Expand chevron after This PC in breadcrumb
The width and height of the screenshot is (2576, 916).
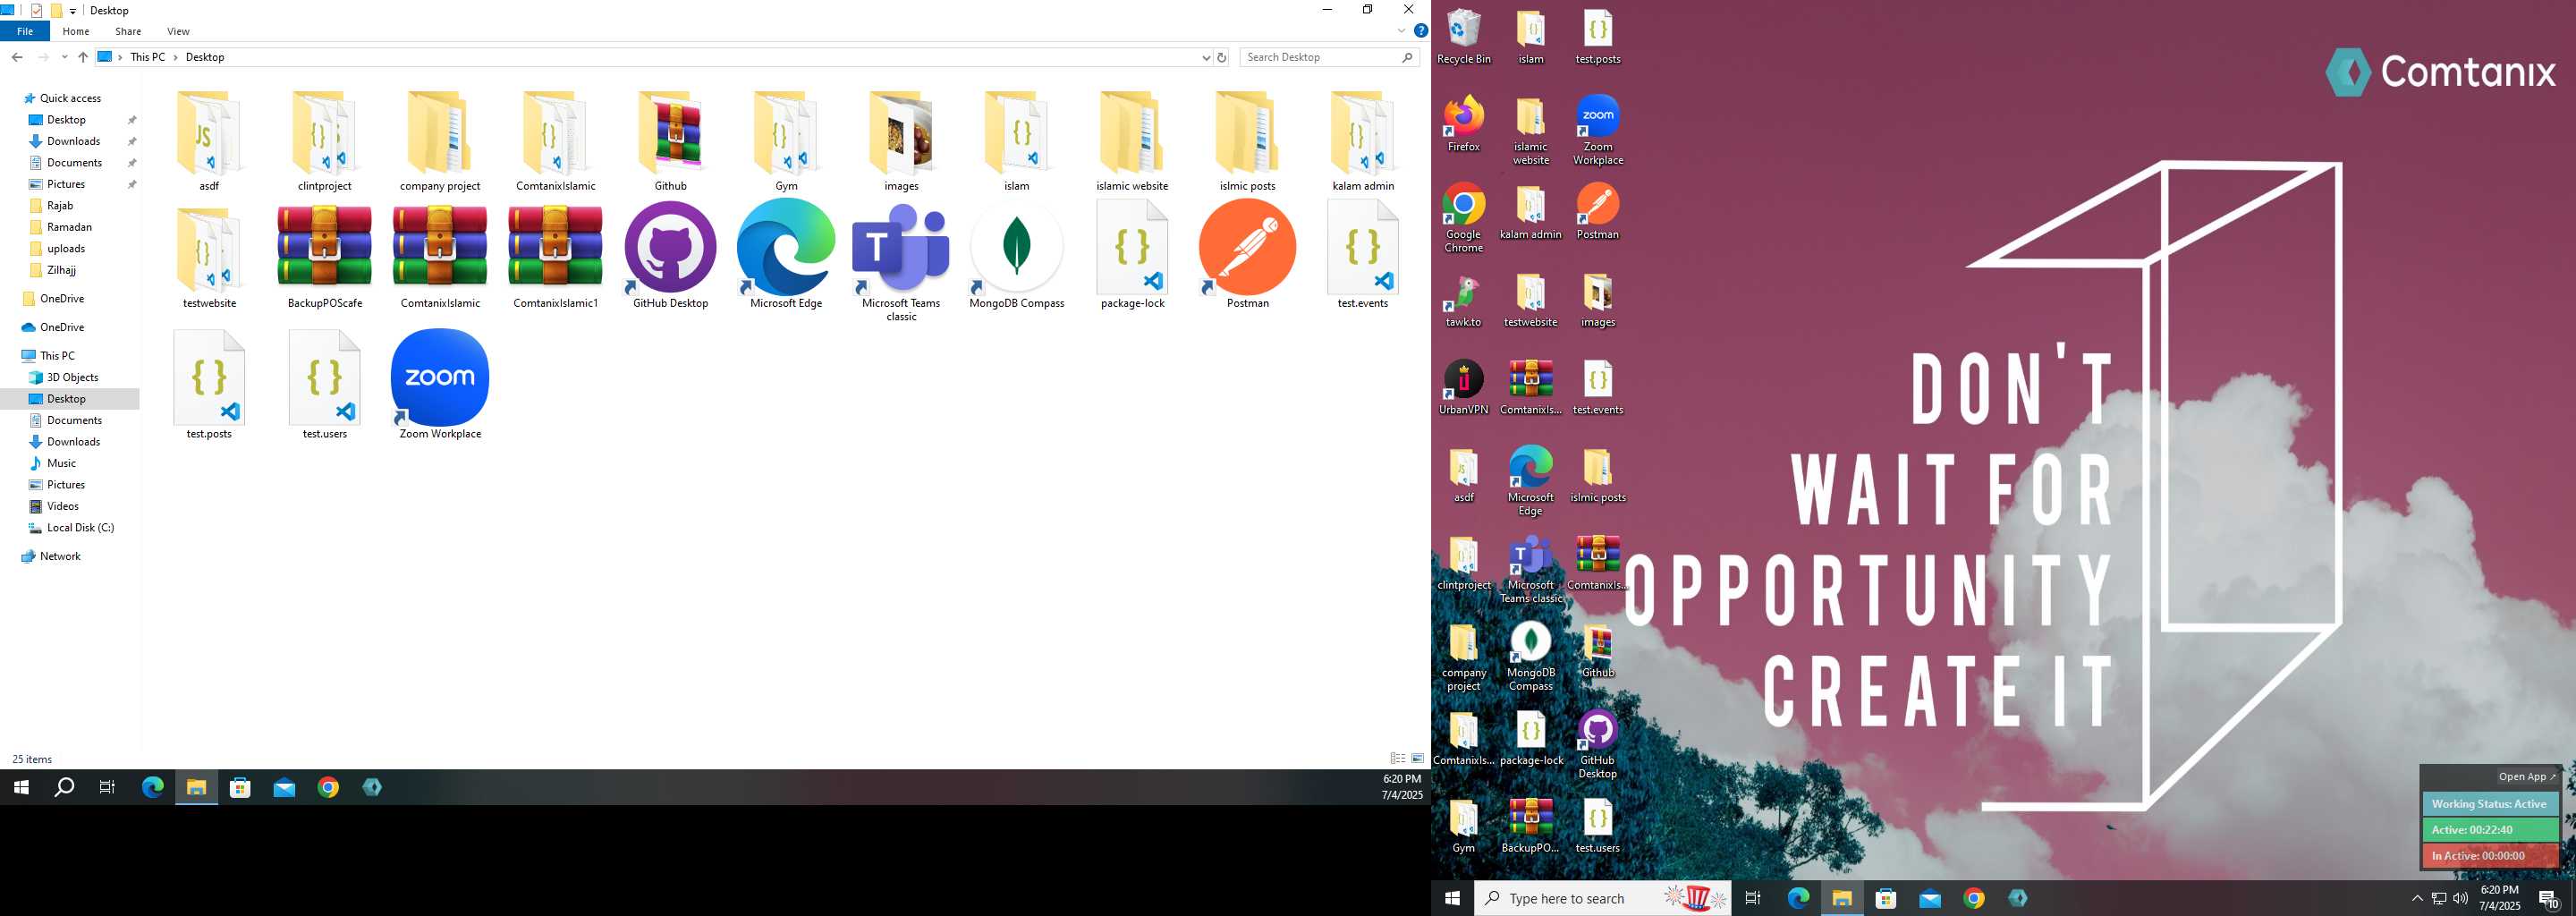(x=175, y=57)
